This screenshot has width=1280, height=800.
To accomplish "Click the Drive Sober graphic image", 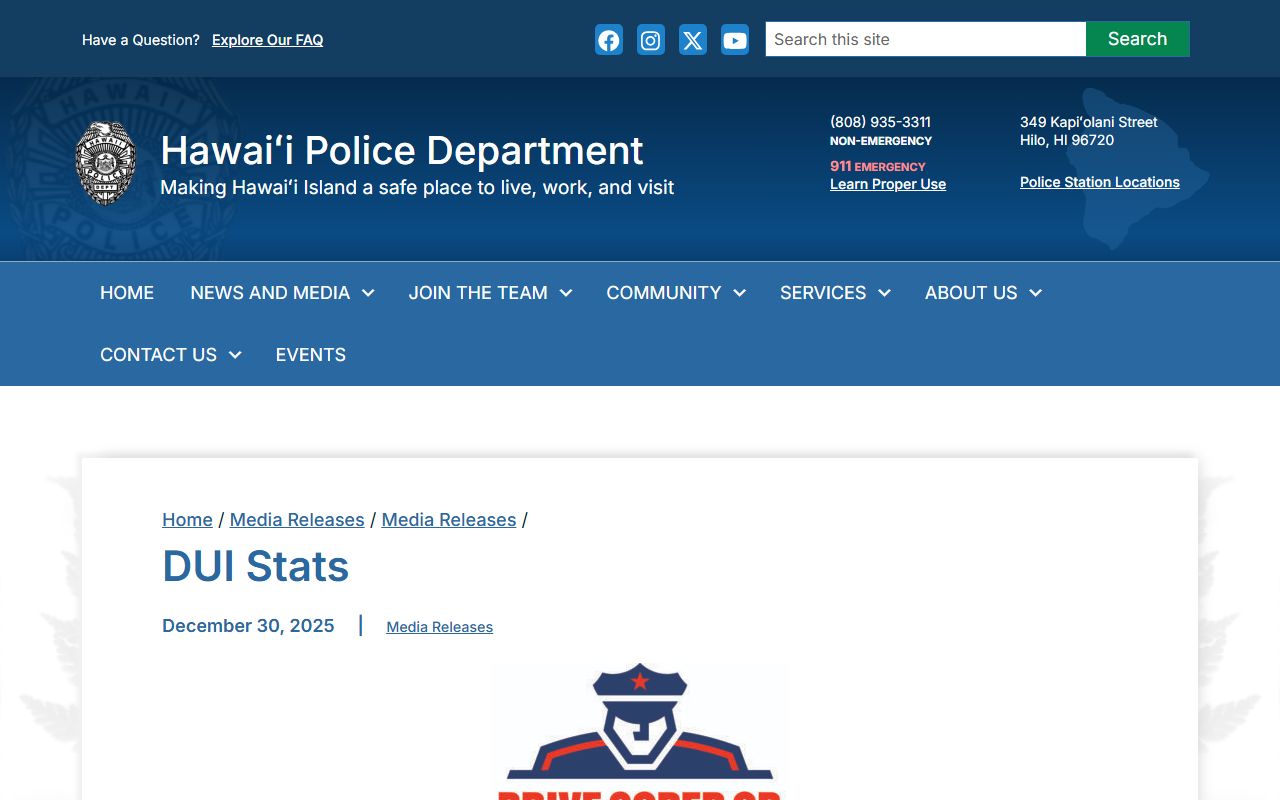I will (x=640, y=730).
